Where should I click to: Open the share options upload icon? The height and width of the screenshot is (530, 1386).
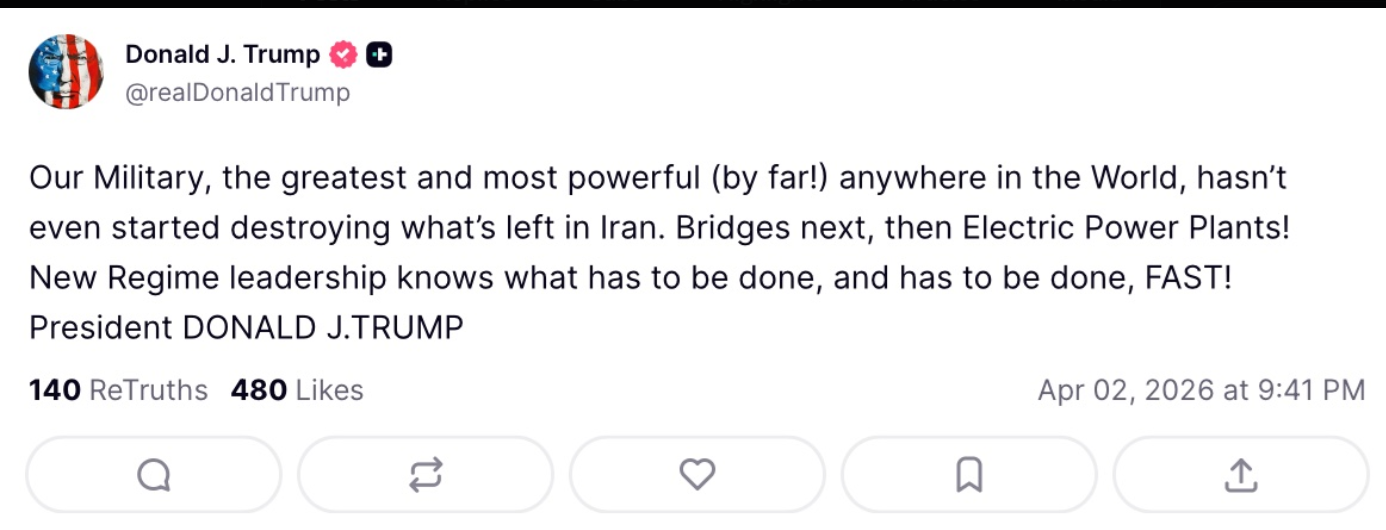pos(1240,475)
